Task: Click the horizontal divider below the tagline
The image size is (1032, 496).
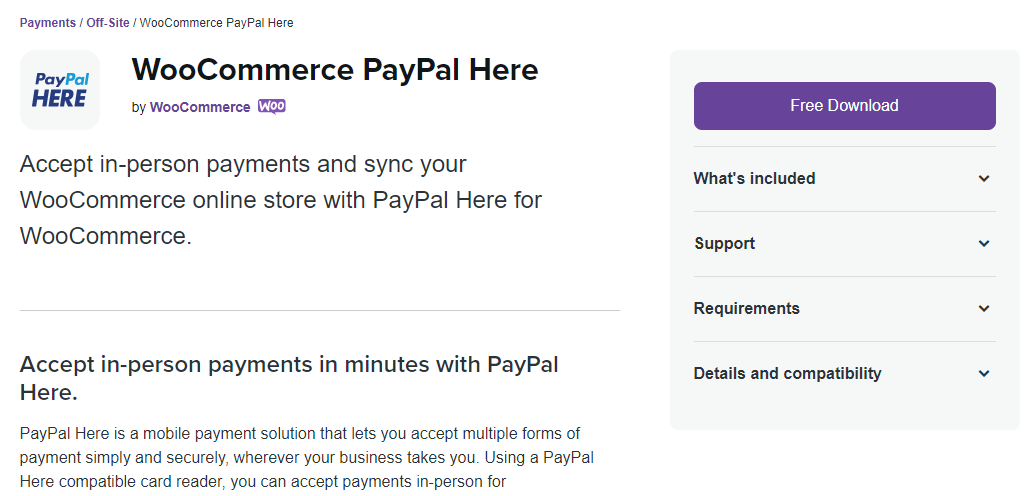Action: [320, 310]
